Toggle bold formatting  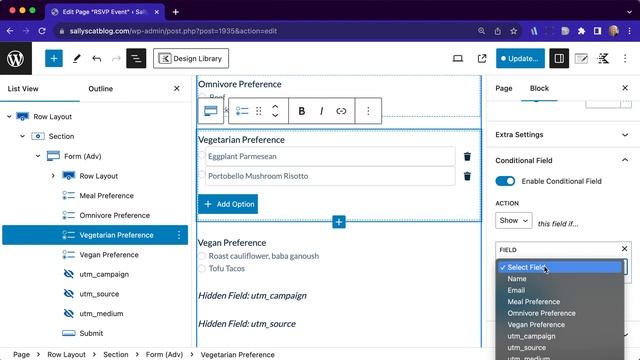pyautogui.click(x=302, y=111)
